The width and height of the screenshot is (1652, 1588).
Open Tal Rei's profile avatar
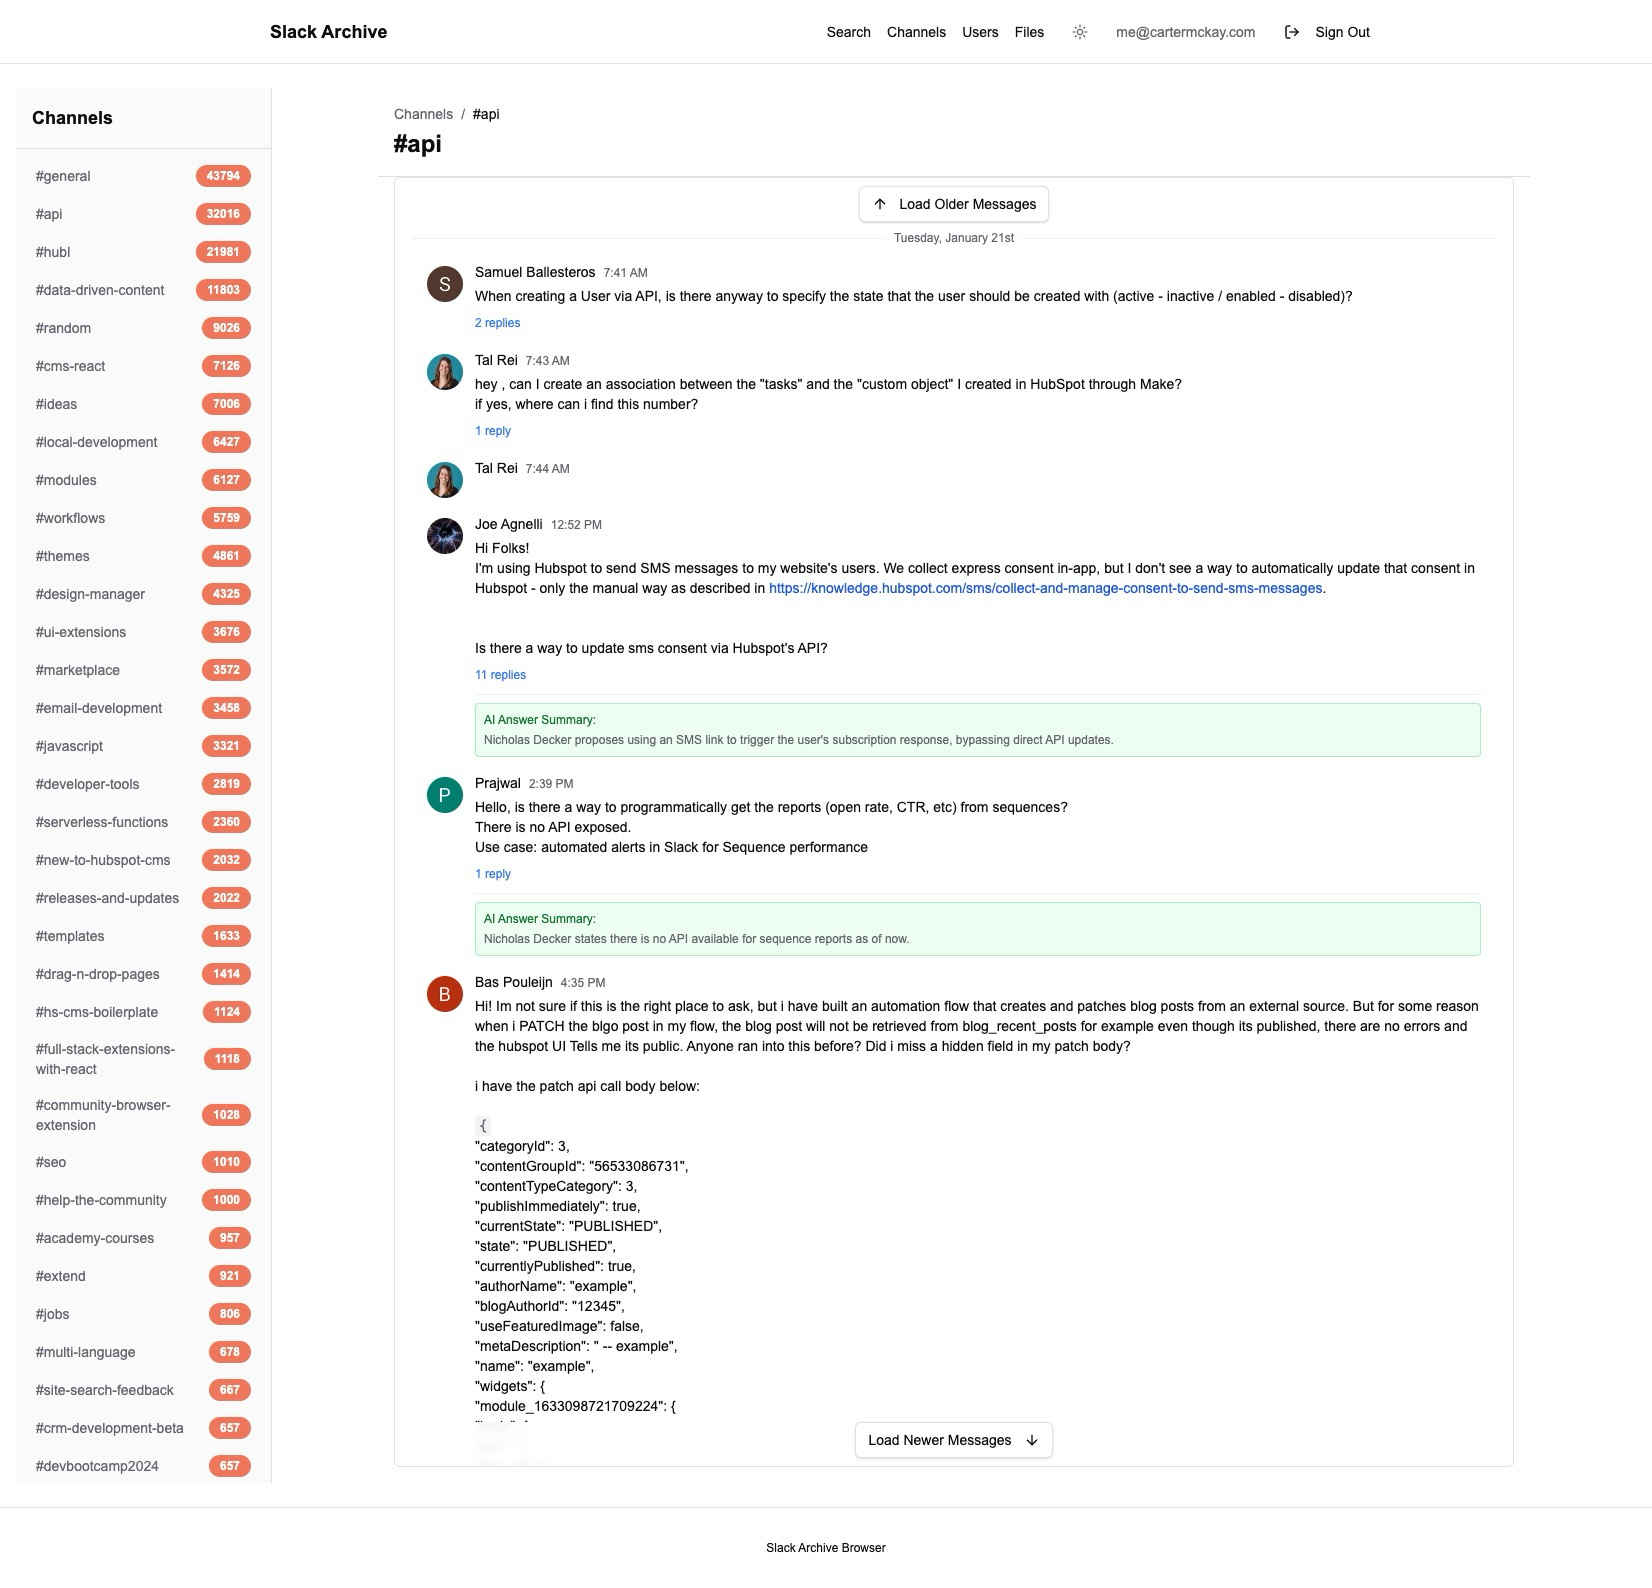coord(446,373)
